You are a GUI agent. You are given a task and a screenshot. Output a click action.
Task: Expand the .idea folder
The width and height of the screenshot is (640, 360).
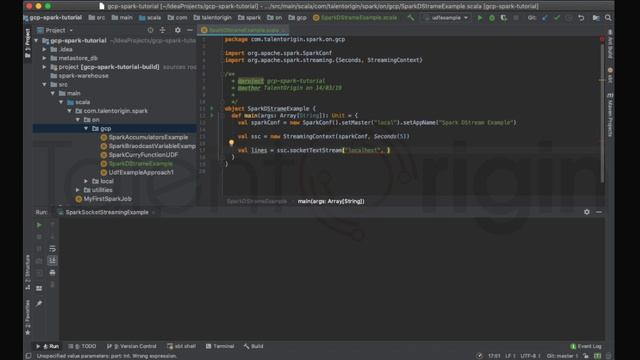click(44, 49)
